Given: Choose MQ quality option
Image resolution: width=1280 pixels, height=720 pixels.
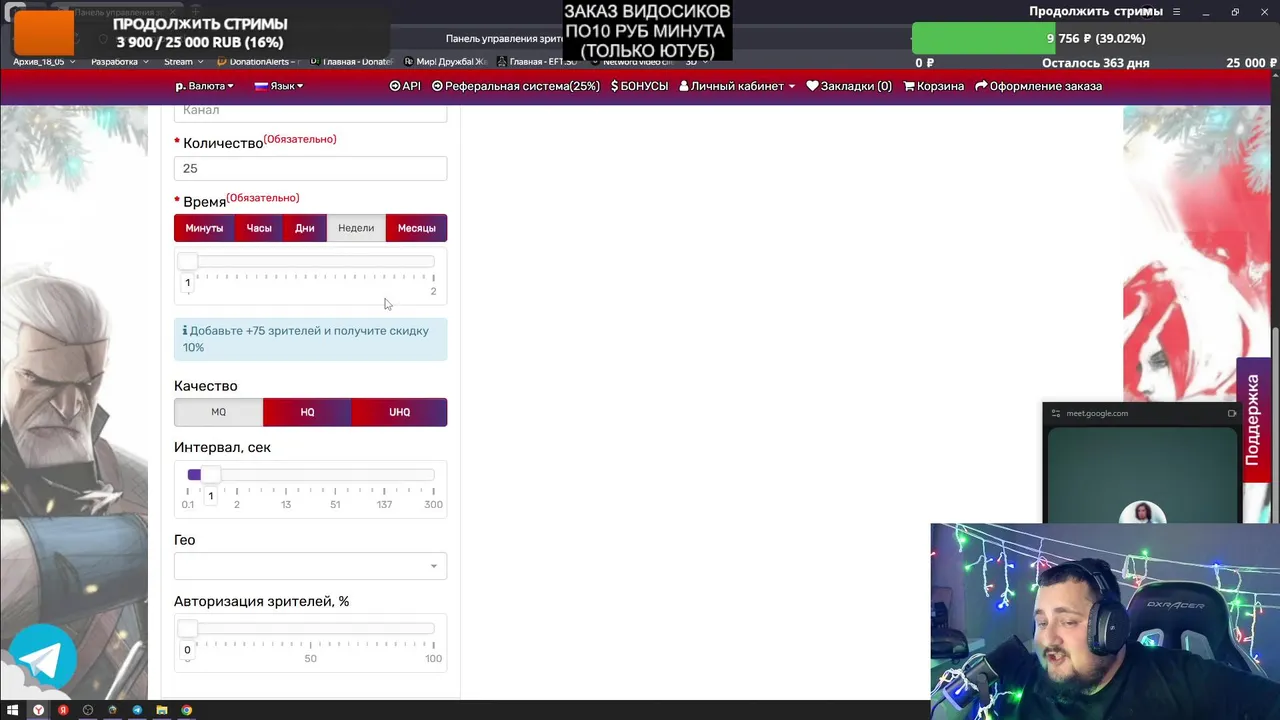Looking at the screenshot, I should pyautogui.click(x=218, y=412).
